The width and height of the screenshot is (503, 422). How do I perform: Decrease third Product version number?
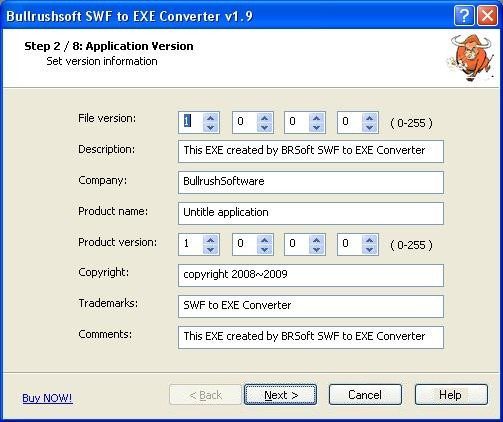coord(316,249)
